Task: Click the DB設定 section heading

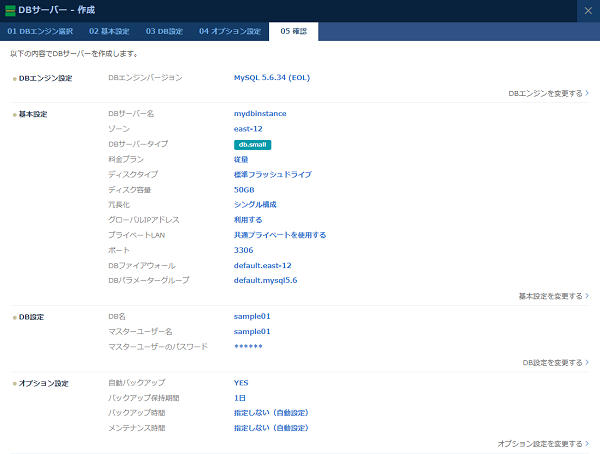Action: [x=31, y=317]
